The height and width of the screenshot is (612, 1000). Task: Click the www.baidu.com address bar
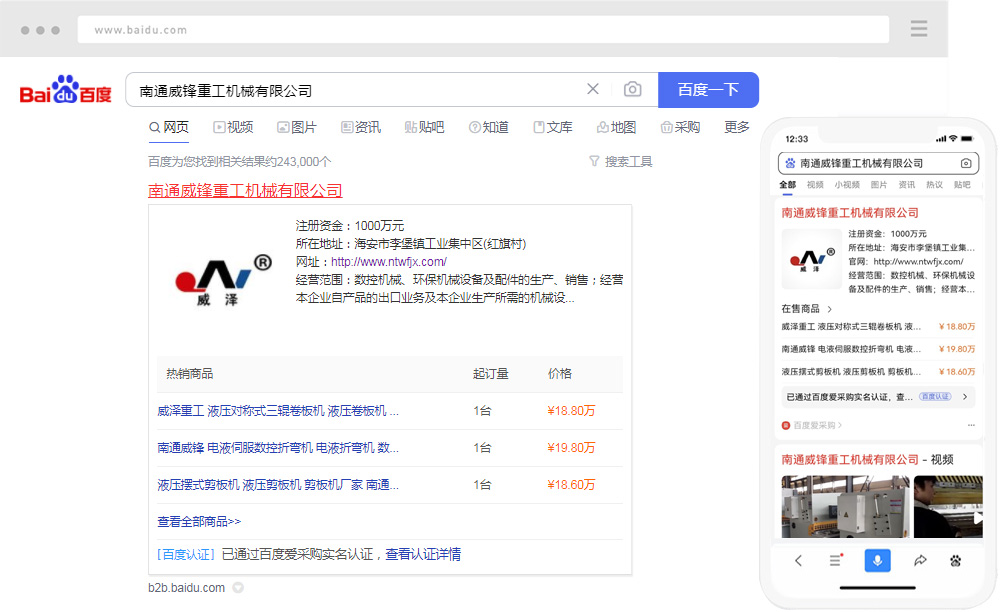click(483, 30)
